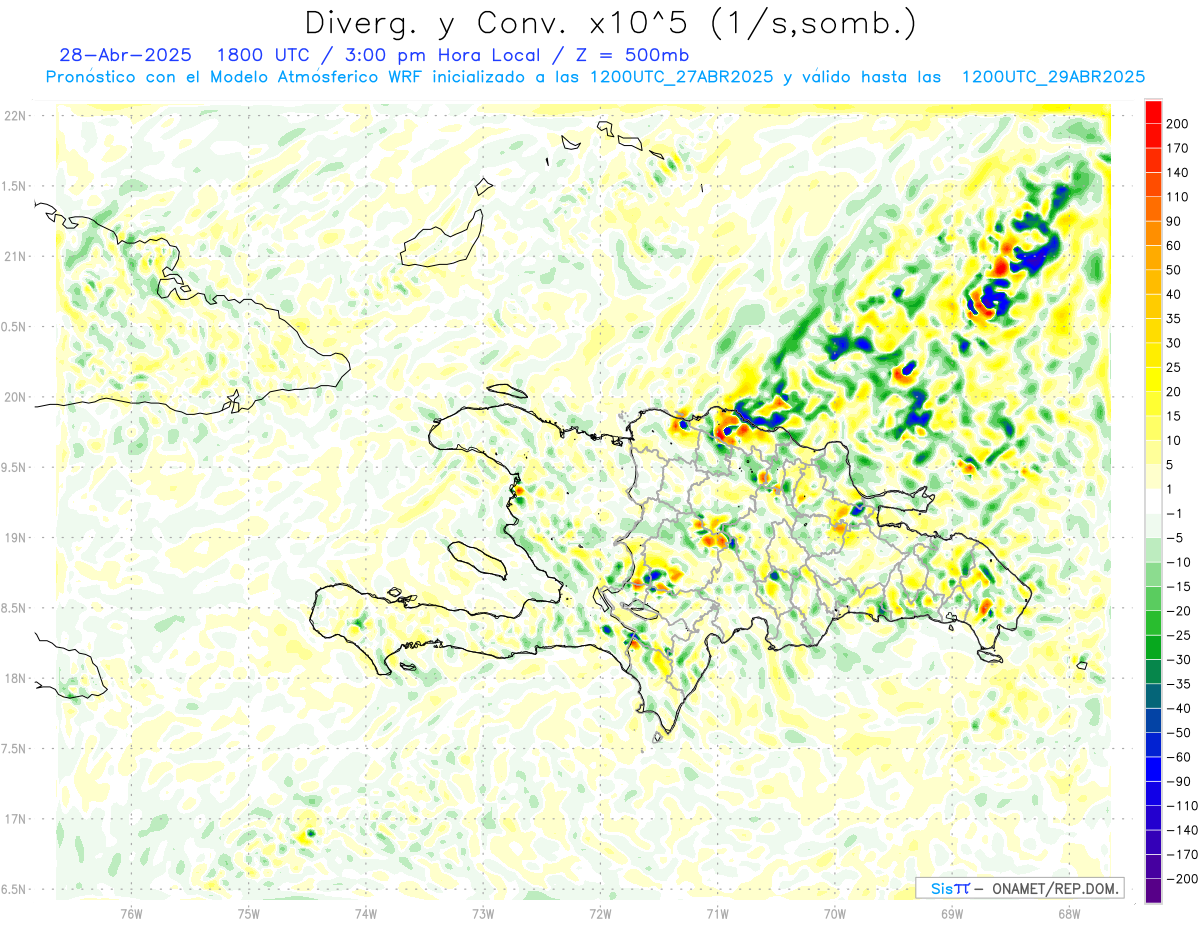Click the 19N latitude label
1200x927 pixels.
[15, 538]
